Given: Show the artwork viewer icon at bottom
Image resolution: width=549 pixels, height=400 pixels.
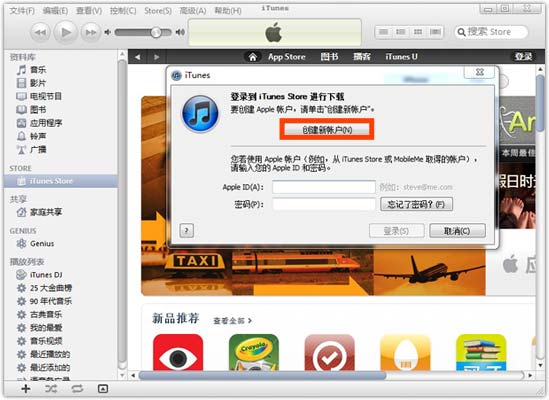Looking at the screenshot, I should tap(103, 388).
